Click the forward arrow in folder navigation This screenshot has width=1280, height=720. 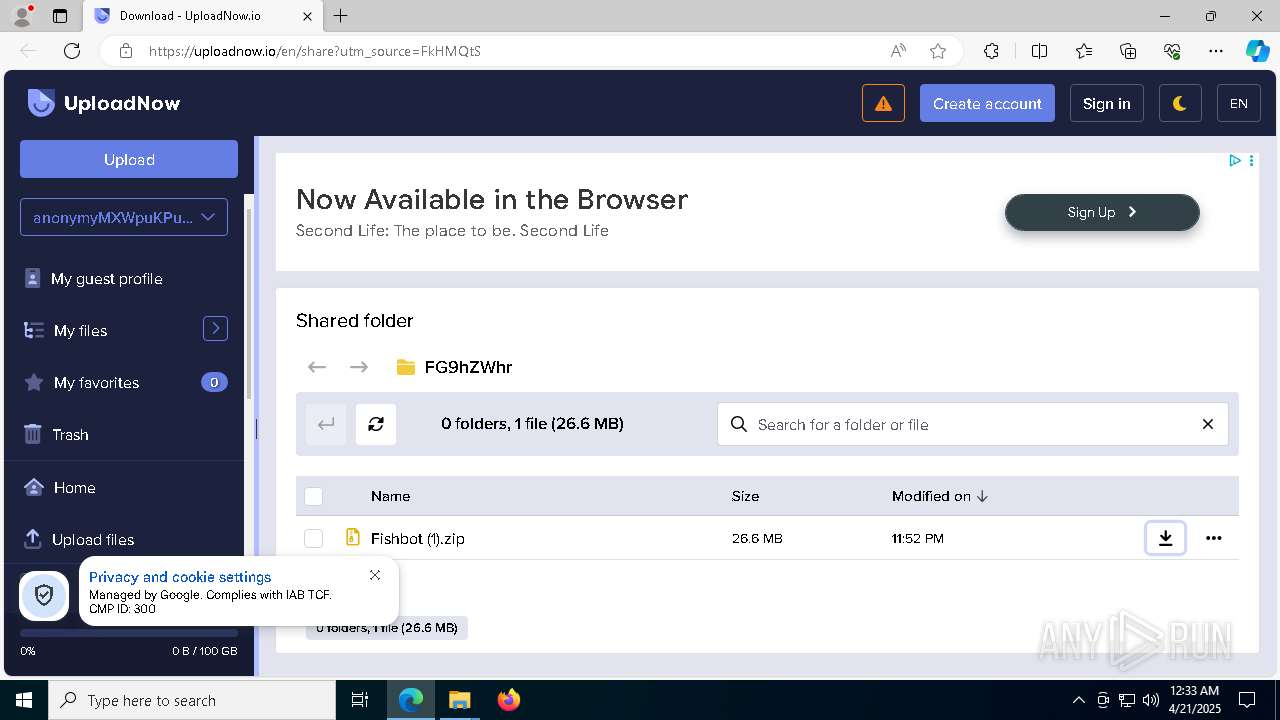359,367
